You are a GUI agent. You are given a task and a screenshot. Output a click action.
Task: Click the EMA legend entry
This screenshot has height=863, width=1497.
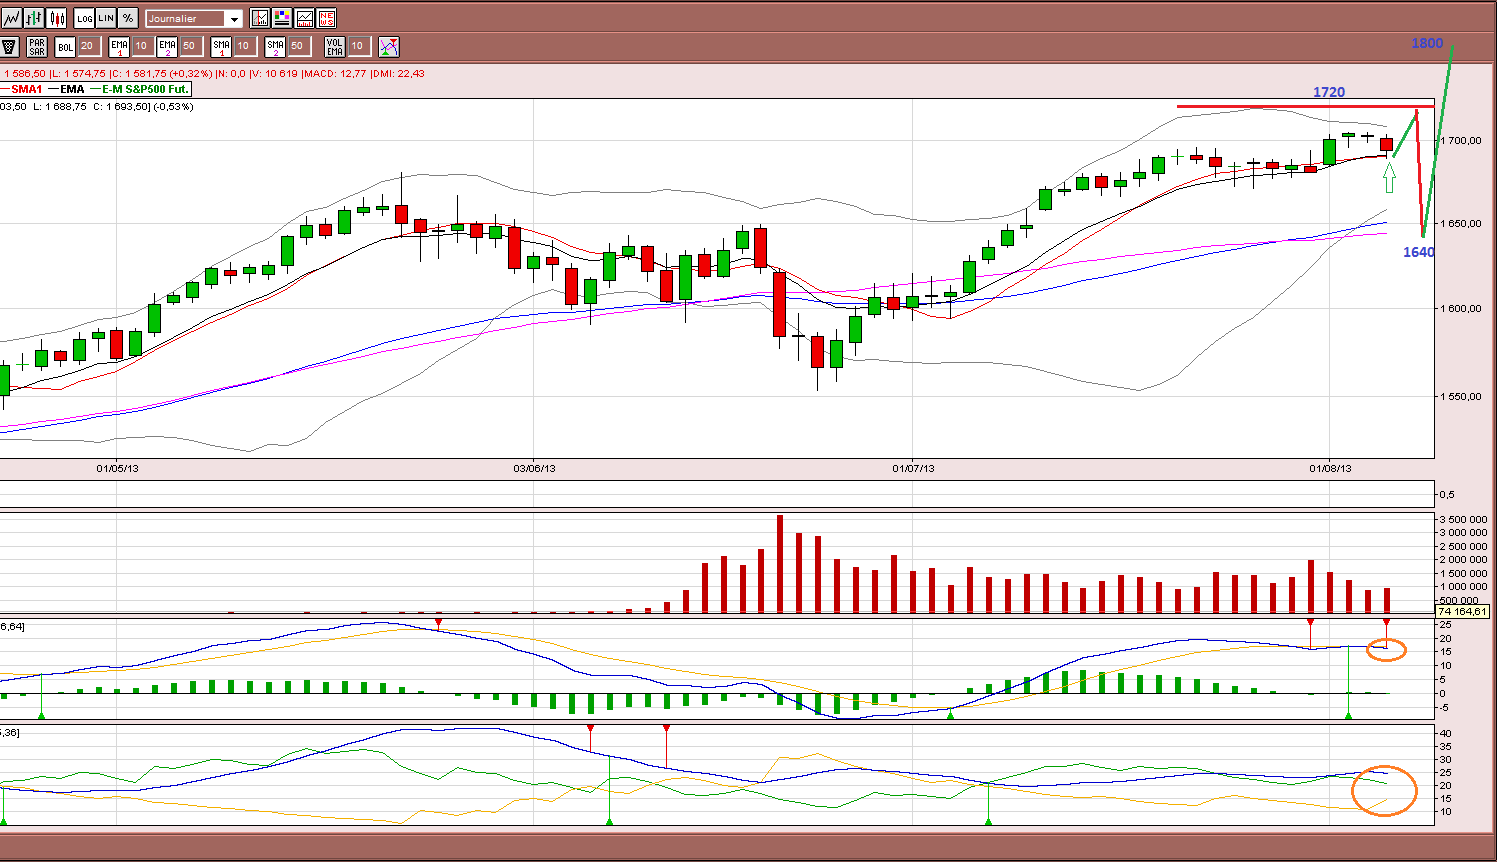66,89
